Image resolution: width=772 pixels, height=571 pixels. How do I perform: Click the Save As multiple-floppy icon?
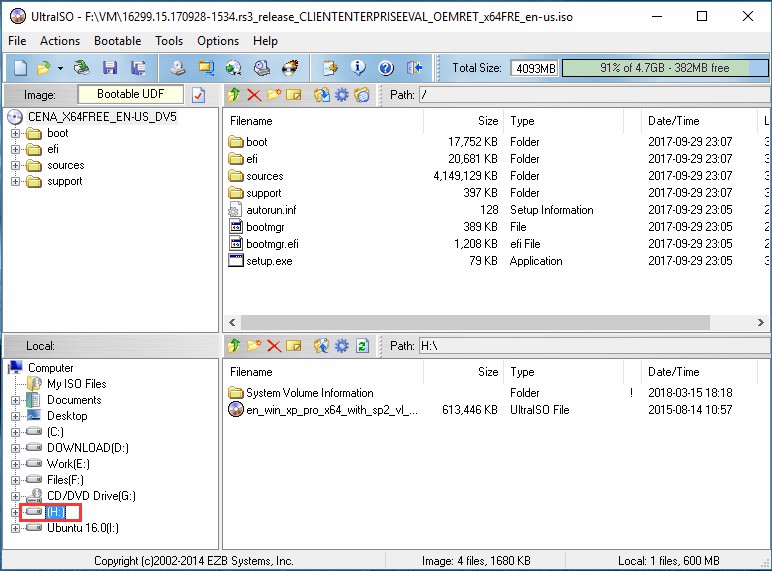tap(138, 68)
